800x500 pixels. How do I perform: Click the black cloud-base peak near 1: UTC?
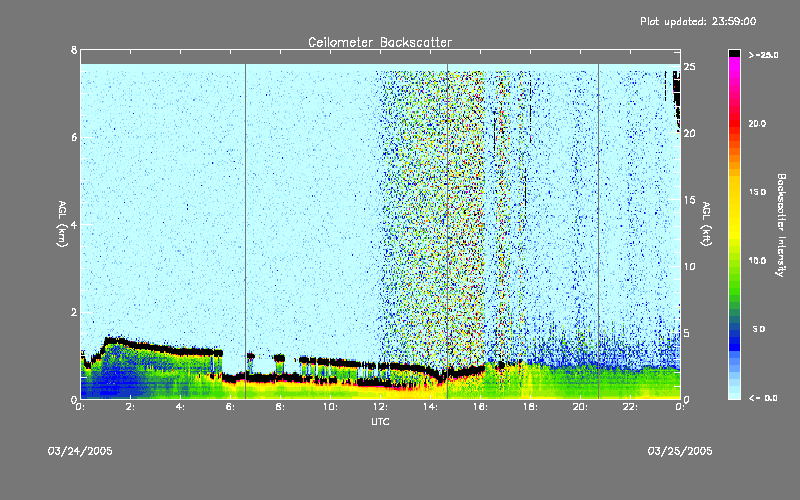click(x=113, y=340)
